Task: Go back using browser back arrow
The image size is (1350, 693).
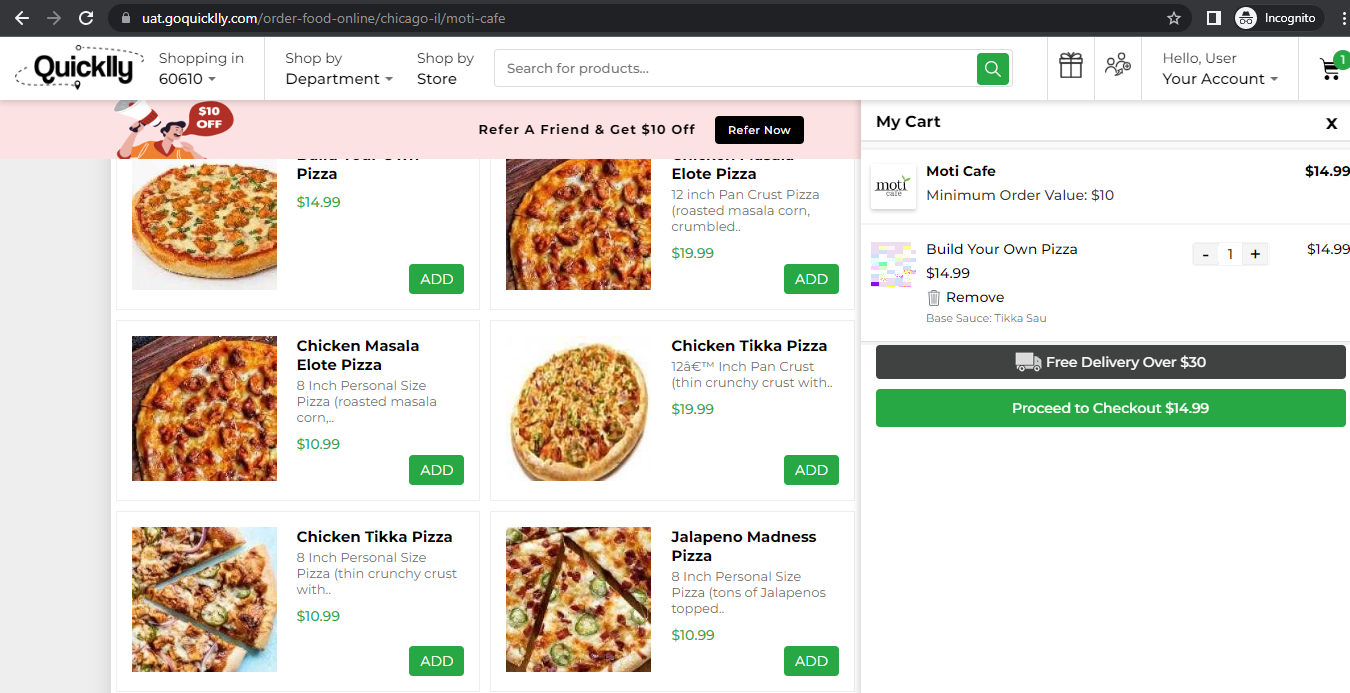Action: pyautogui.click(x=21, y=18)
